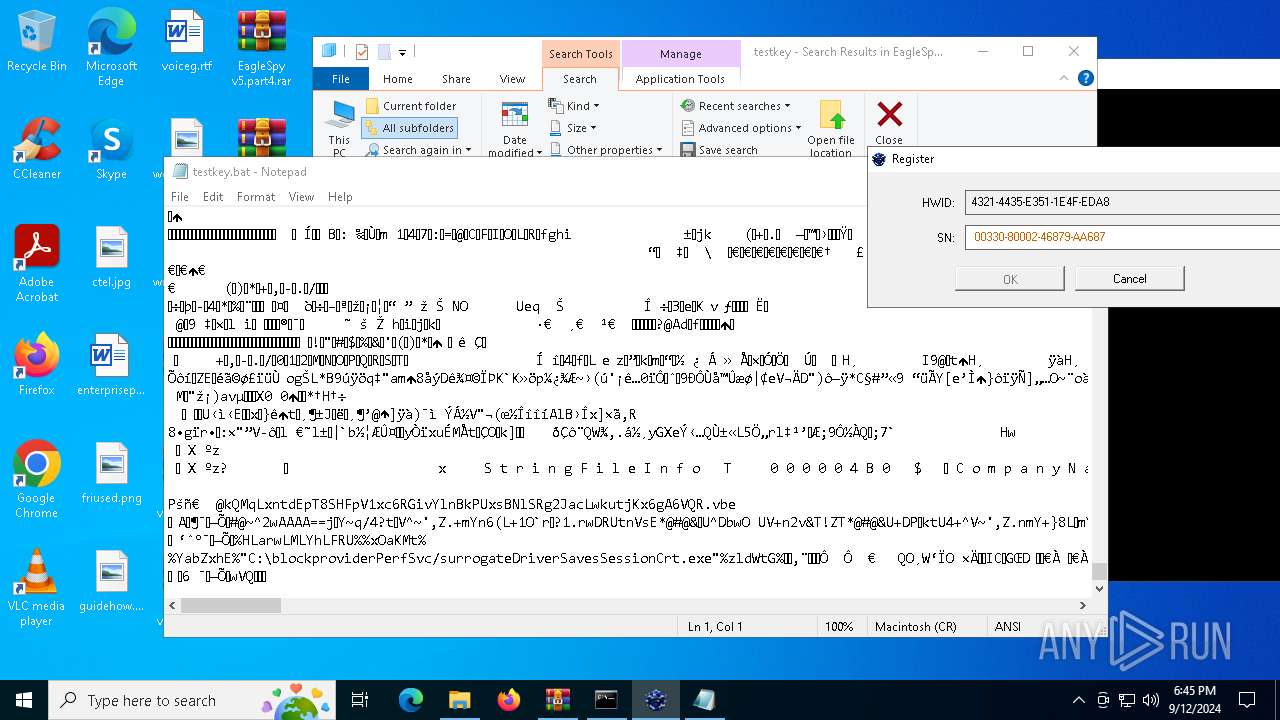Expand Recent searches dropdown
Image resolution: width=1280 pixels, height=720 pixels.
tap(735, 106)
